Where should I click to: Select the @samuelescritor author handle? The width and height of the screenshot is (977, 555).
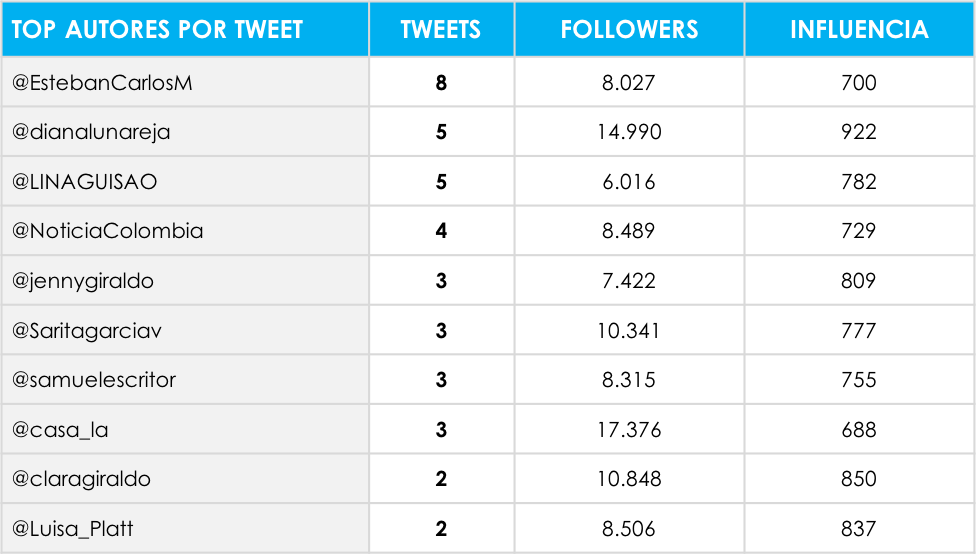[x=93, y=379]
